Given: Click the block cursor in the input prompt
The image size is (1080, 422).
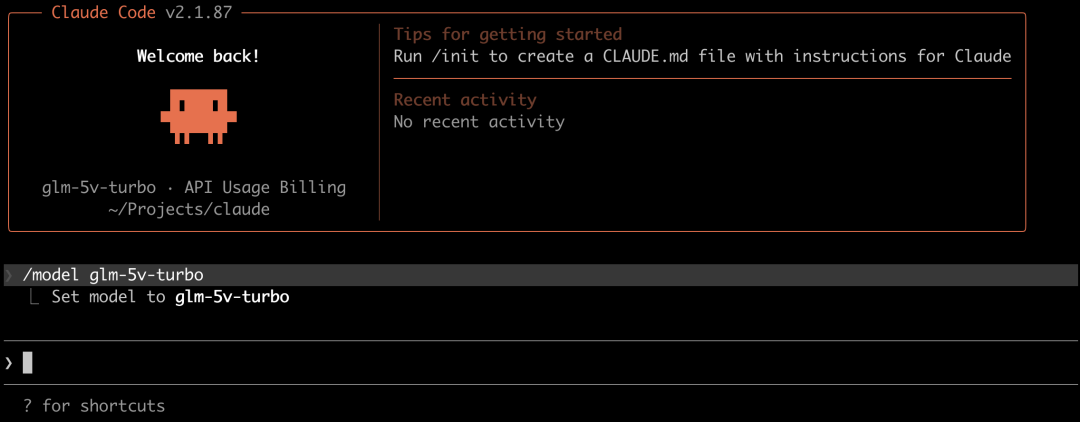Looking at the screenshot, I should coord(28,362).
